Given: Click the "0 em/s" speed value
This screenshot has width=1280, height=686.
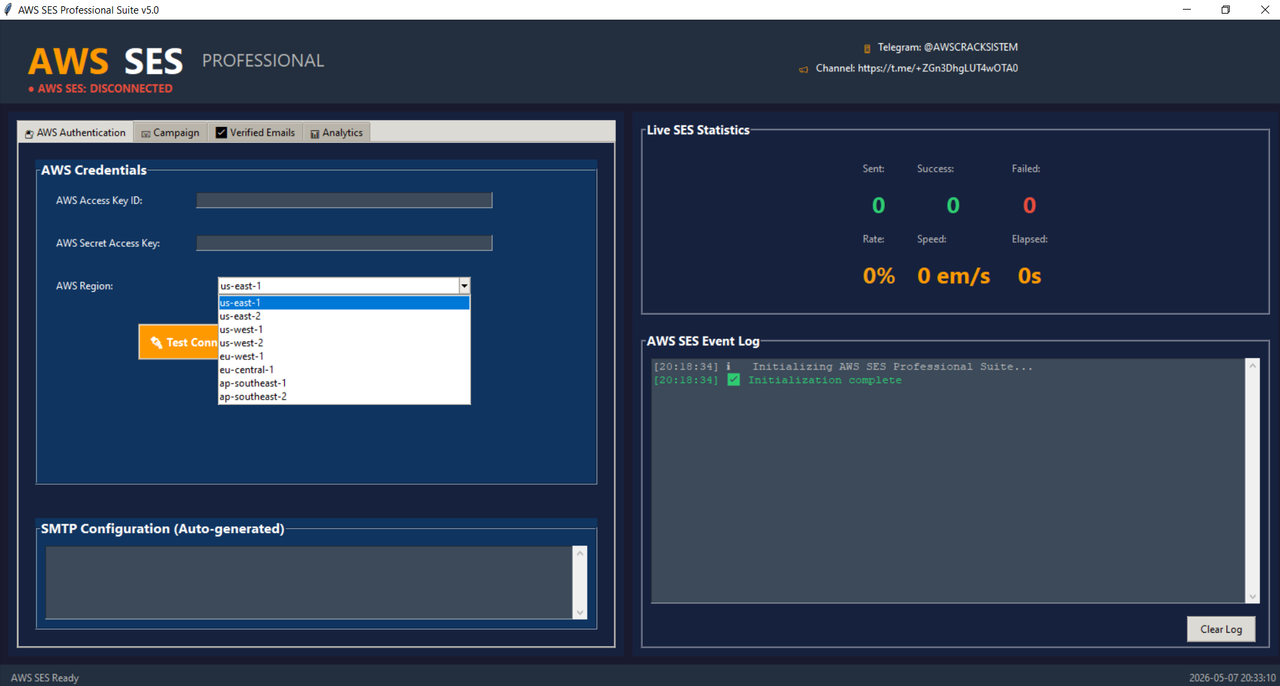Looking at the screenshot, I should click(953, 276).
